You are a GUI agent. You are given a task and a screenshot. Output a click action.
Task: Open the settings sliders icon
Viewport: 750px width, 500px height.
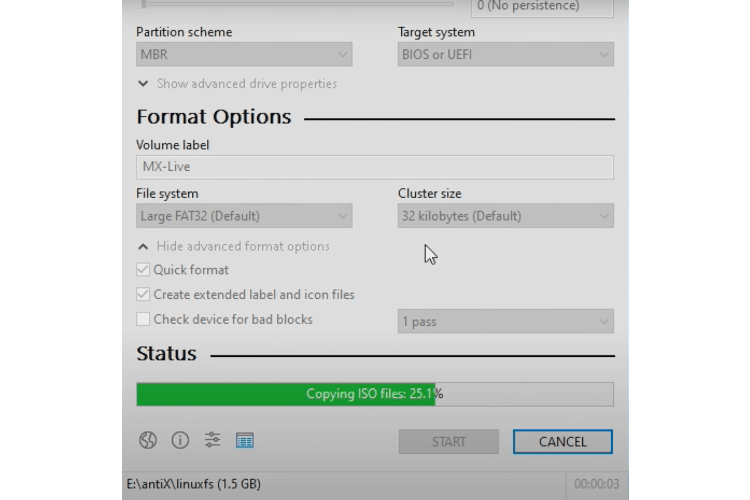[212, 440]
